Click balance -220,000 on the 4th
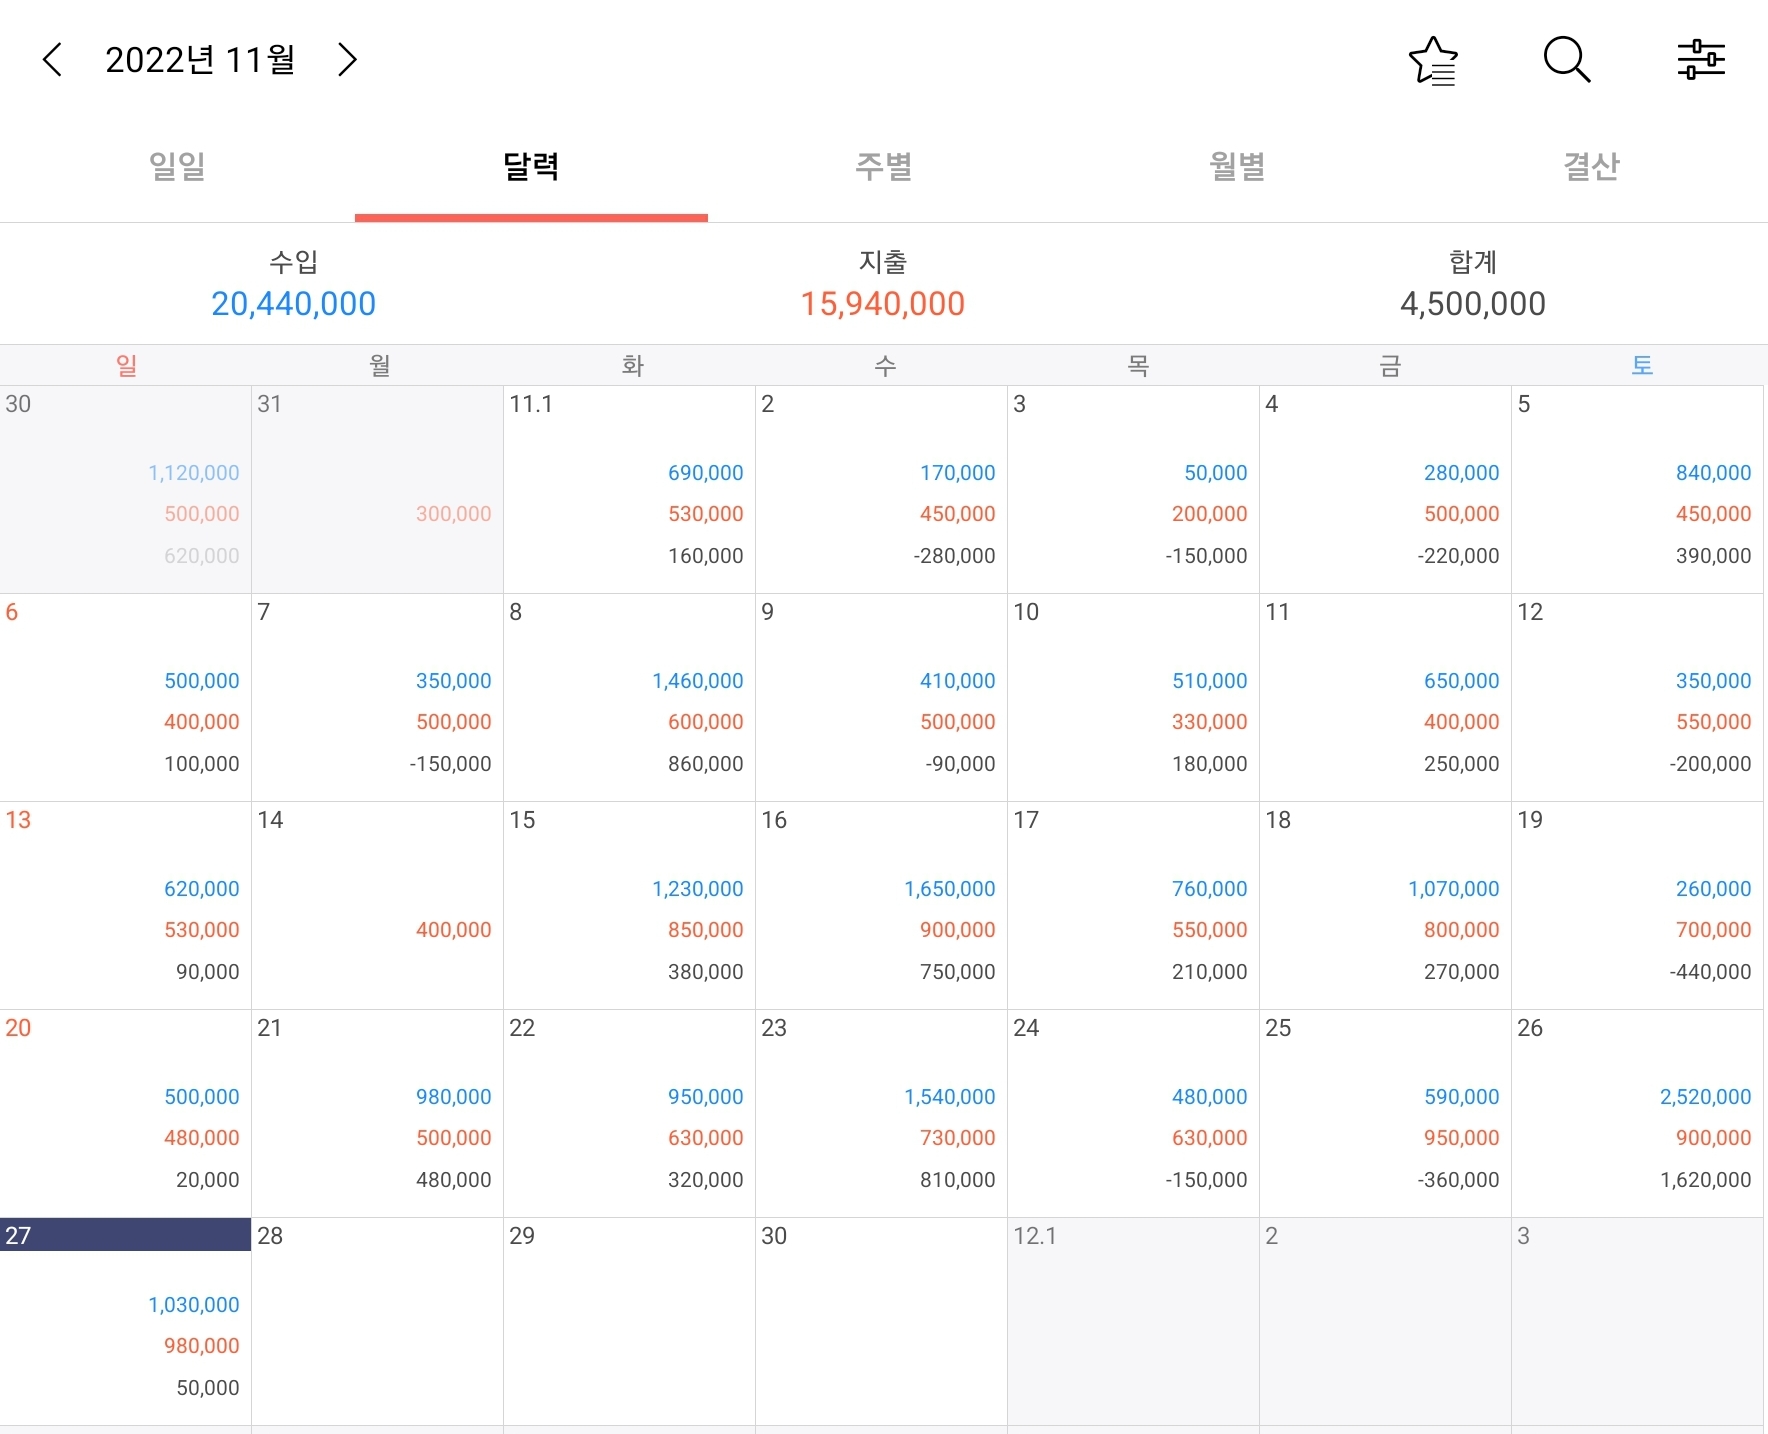 [x=1458, y=556]
